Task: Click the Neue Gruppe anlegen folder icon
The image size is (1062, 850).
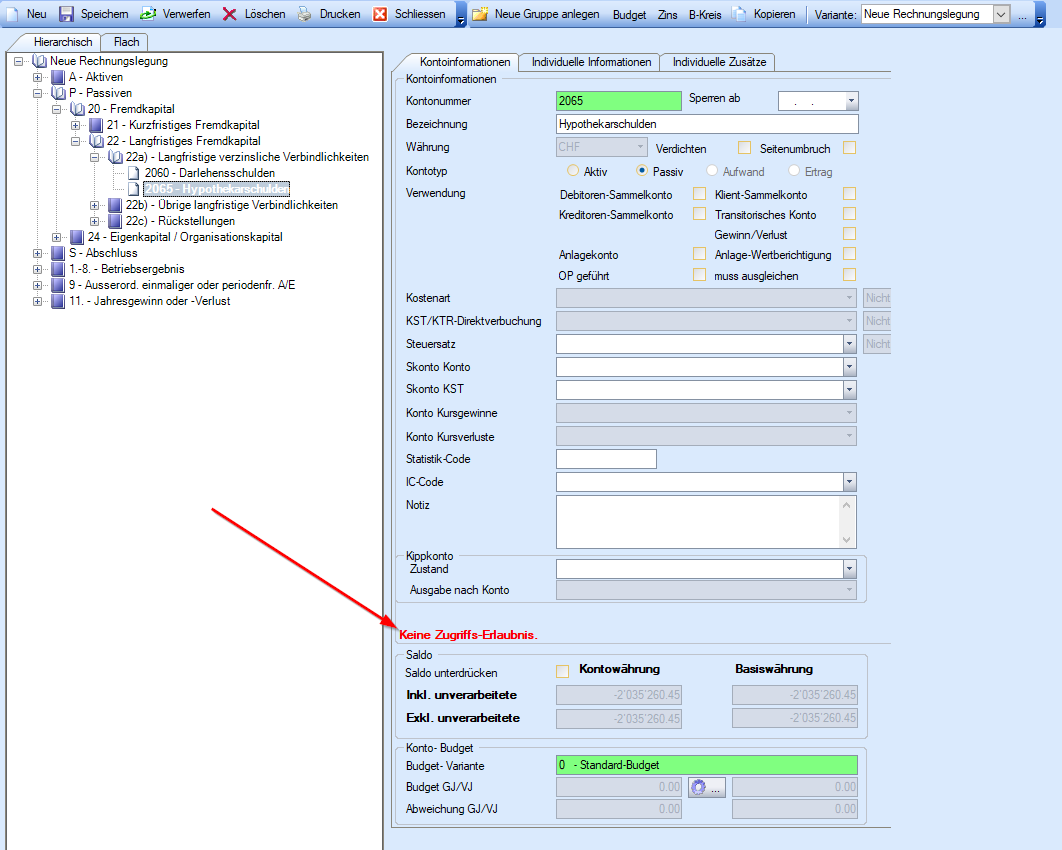Action: [x=480, y=14]
